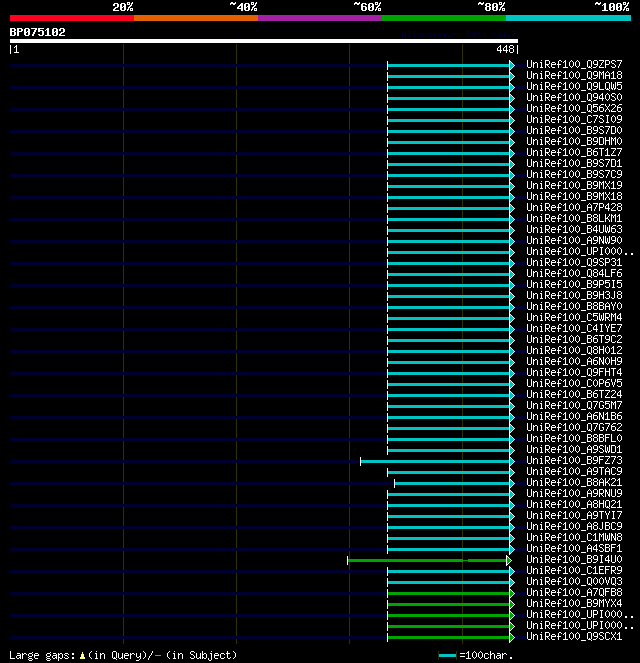This screenshot has height=663, width=640.
Task: Select hit label UniRef100_C1MWN8
Action: [574, 537]
